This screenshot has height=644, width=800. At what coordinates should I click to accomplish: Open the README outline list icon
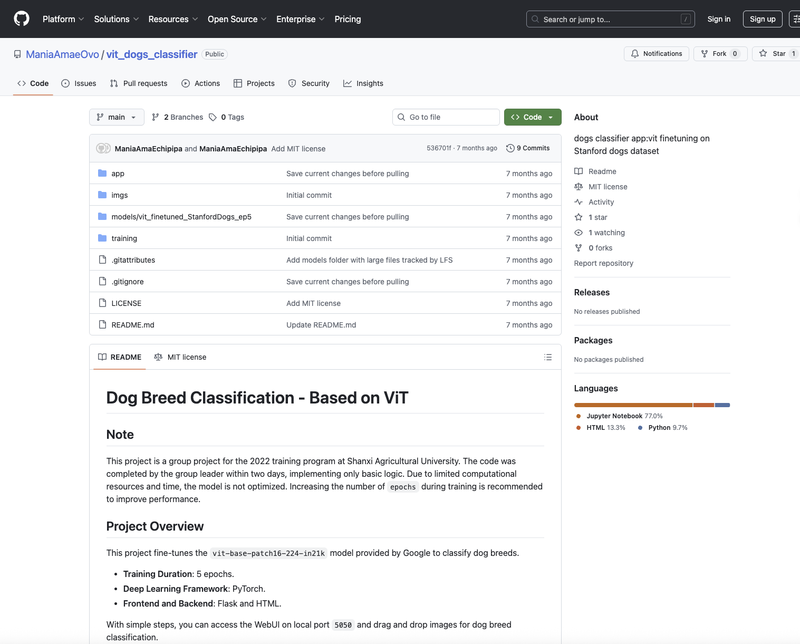coord(548,357)
